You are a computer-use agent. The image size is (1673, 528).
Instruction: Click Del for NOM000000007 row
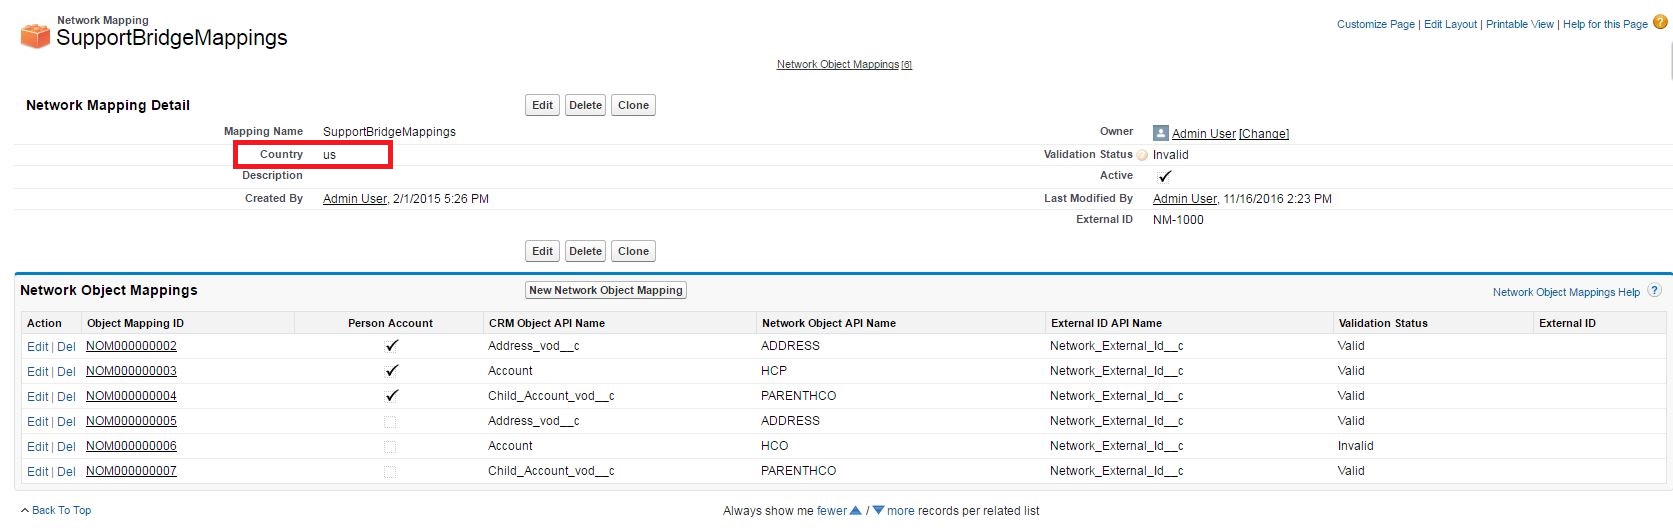point(66,472)
